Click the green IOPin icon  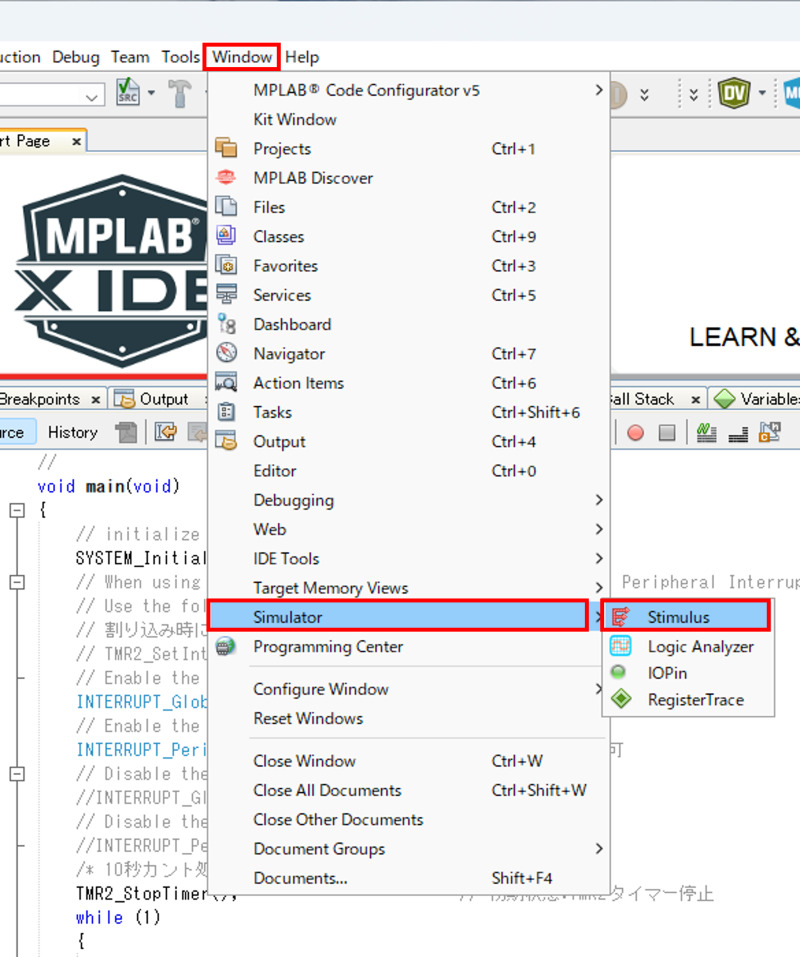pos(620,673)
